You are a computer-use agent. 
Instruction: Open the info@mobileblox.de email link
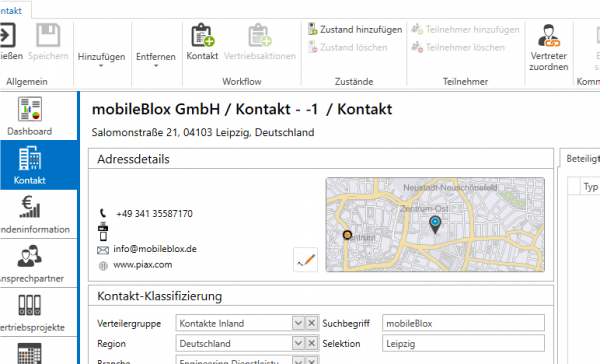coord(155,249)
